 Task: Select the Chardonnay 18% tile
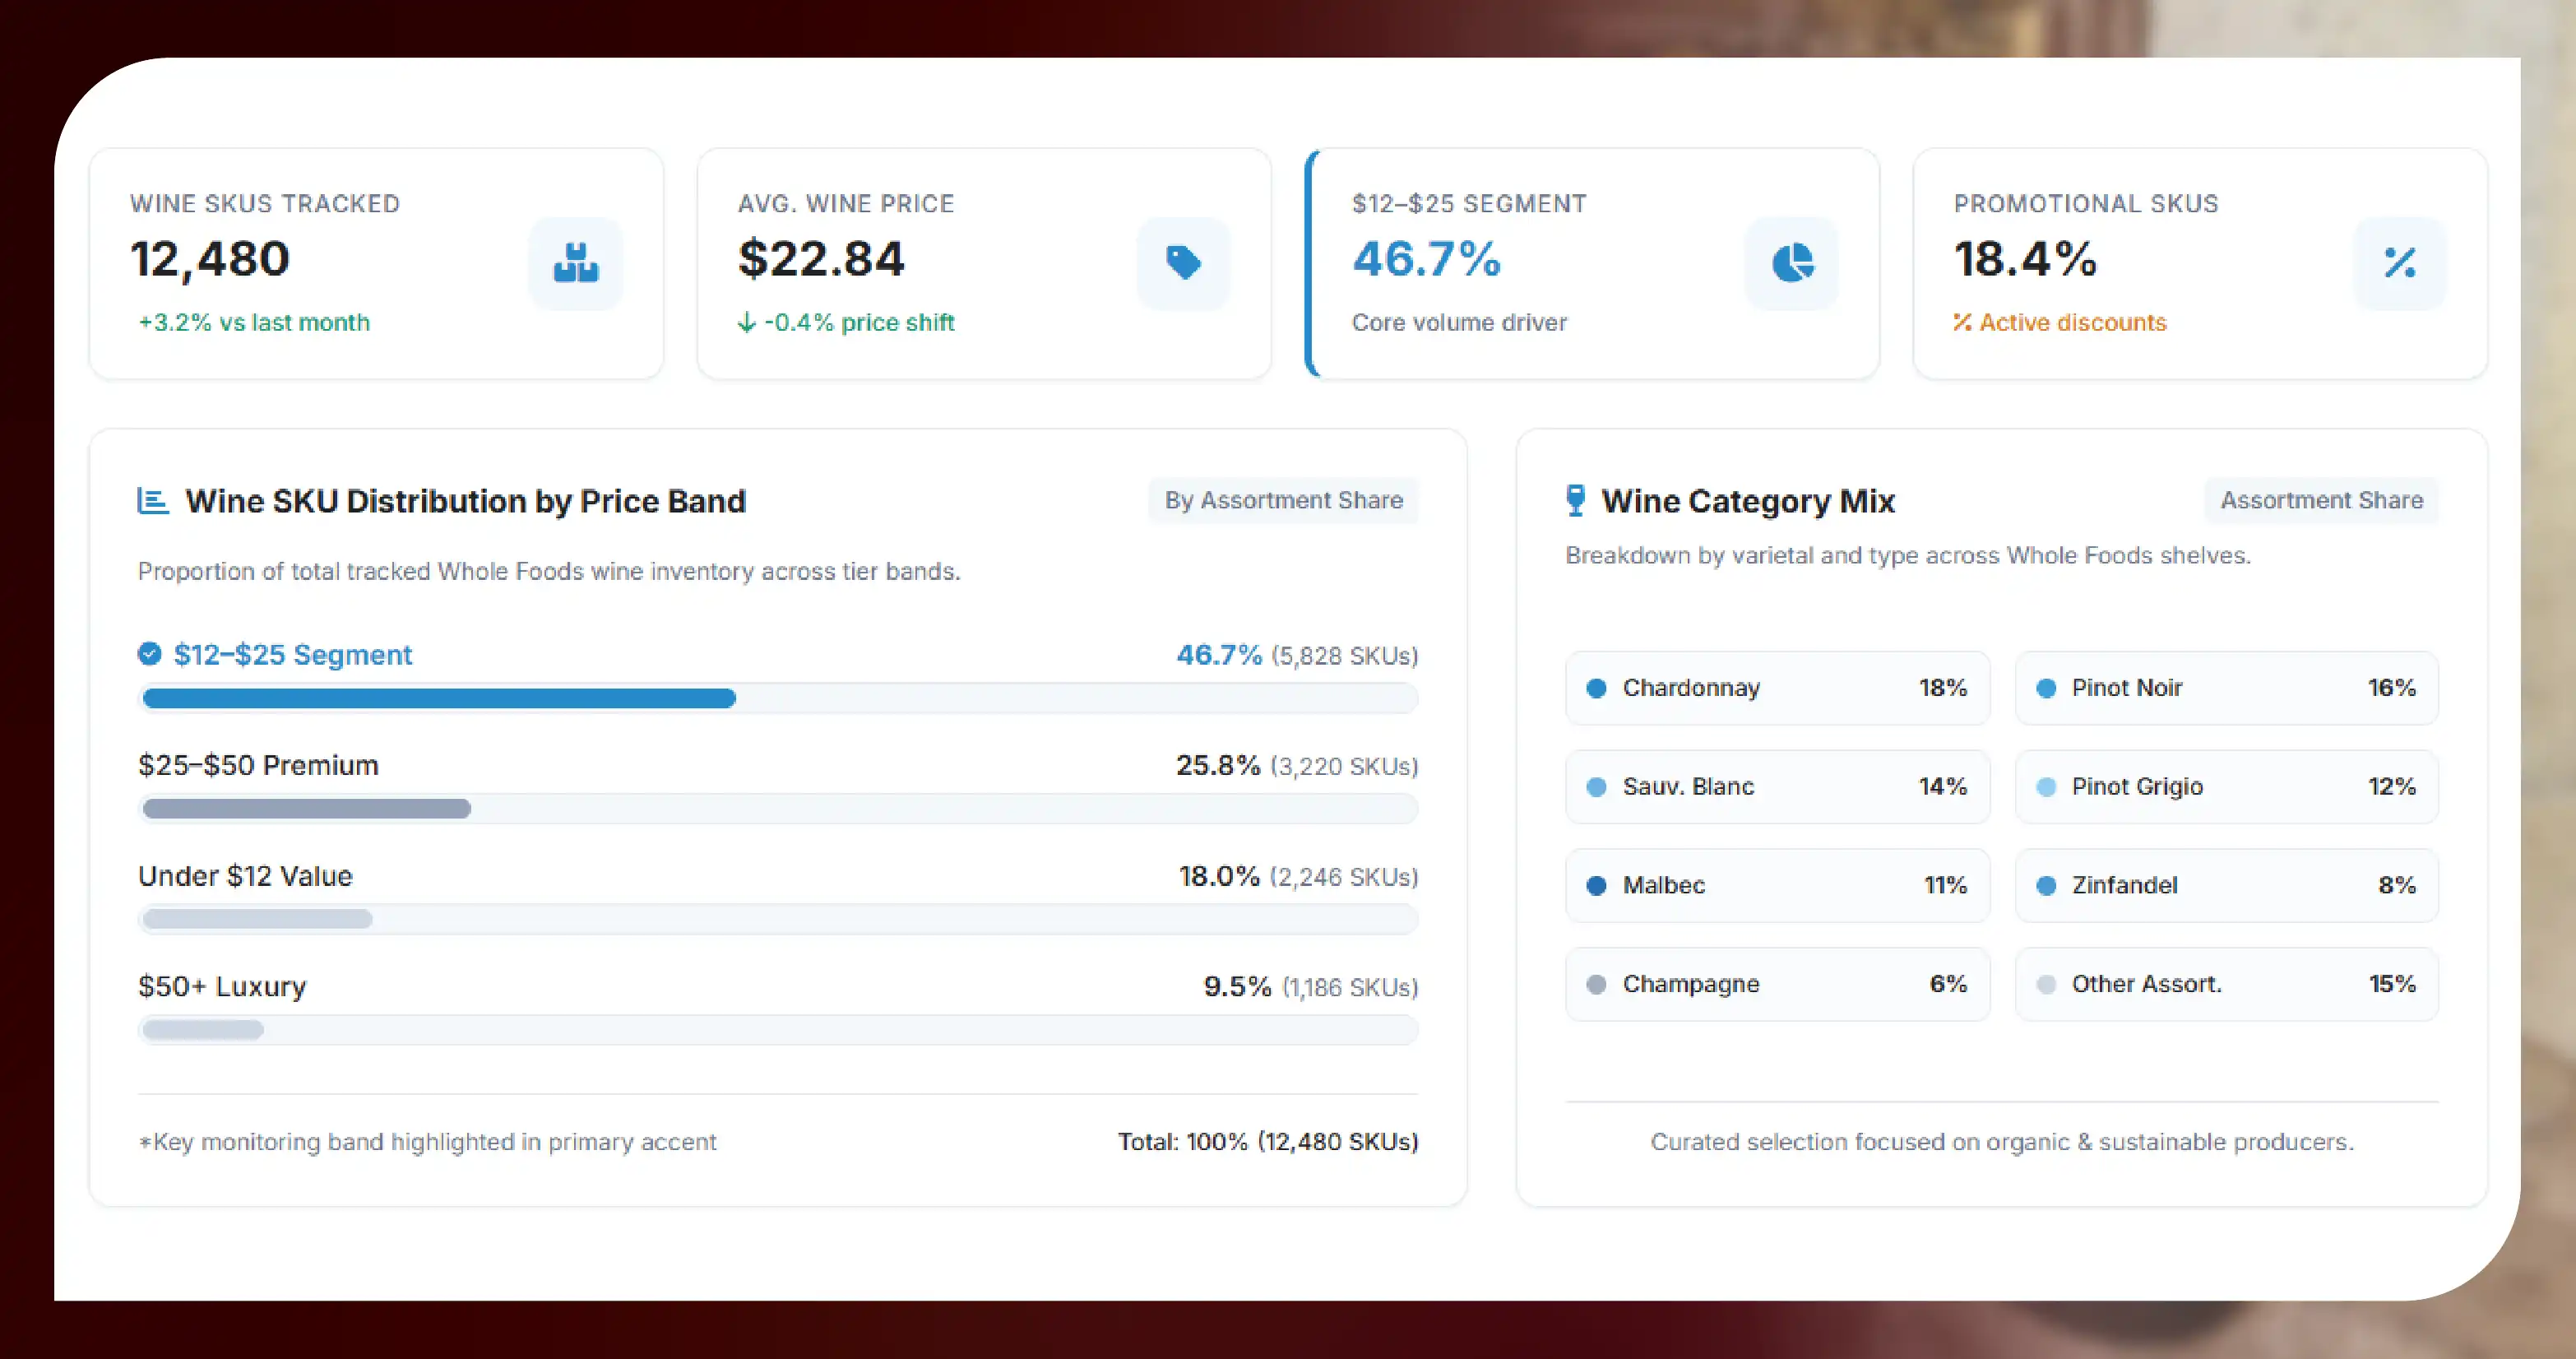pos(1777,688)
